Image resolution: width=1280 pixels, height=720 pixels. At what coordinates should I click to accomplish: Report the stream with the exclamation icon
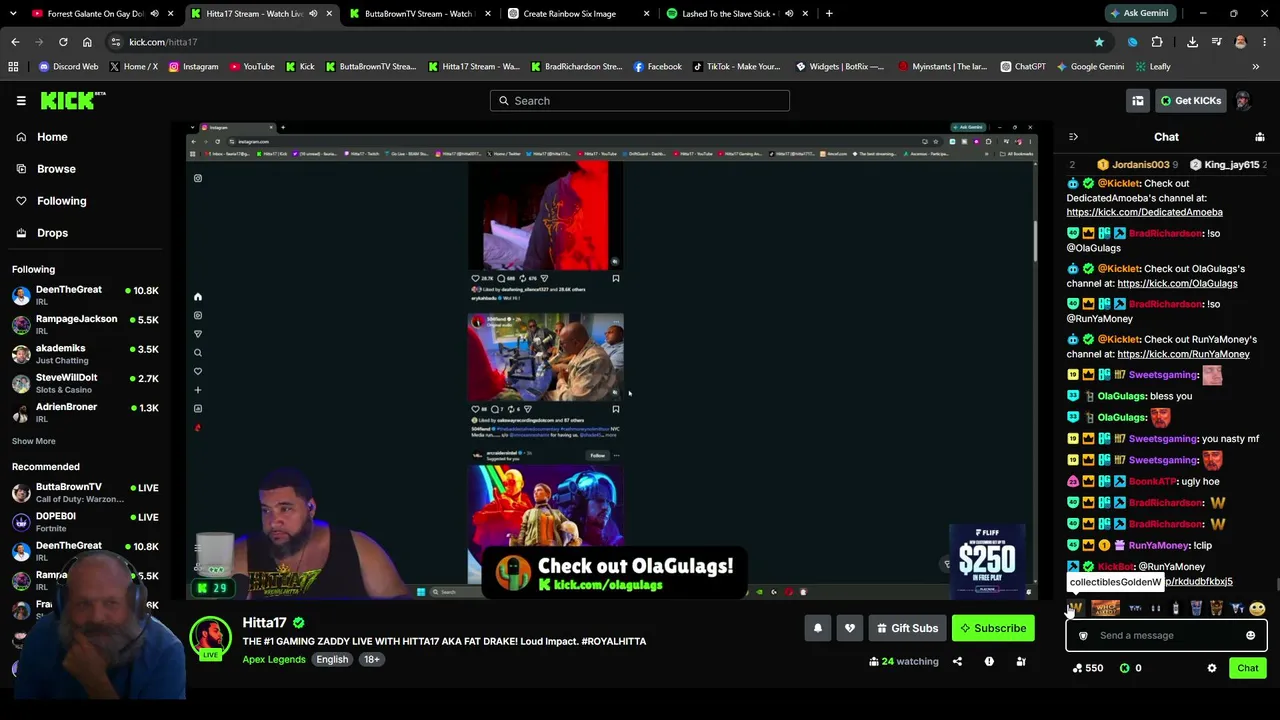click(x=989, y=661)
